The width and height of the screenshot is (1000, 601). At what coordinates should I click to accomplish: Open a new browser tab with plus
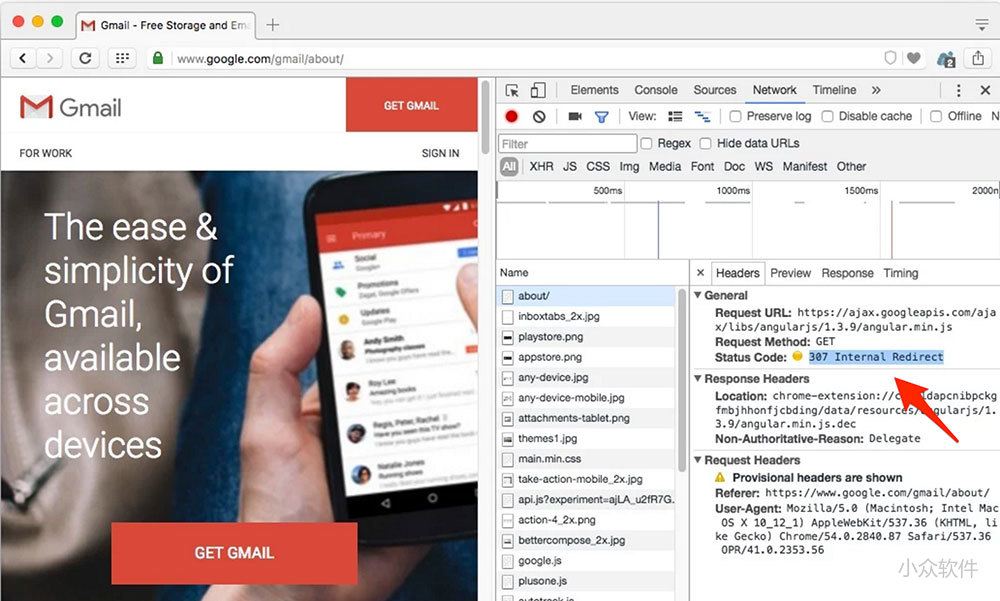click(273, 25)
